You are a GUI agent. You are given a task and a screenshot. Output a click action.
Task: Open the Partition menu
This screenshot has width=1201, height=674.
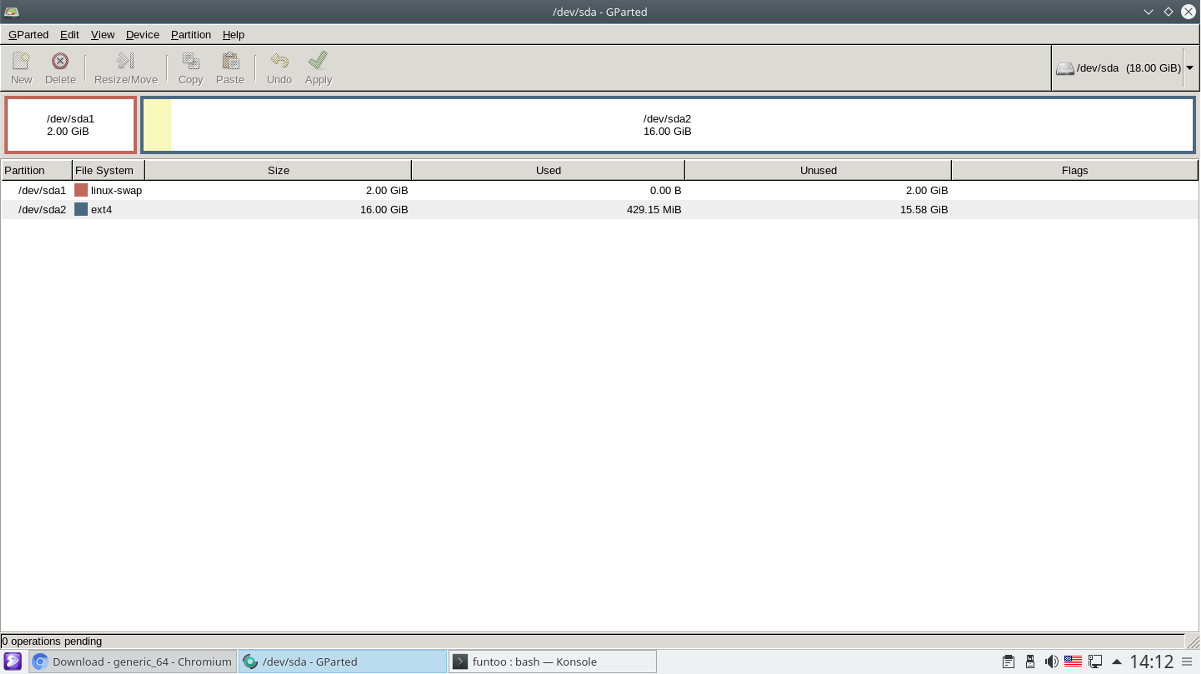click(190, 34)
